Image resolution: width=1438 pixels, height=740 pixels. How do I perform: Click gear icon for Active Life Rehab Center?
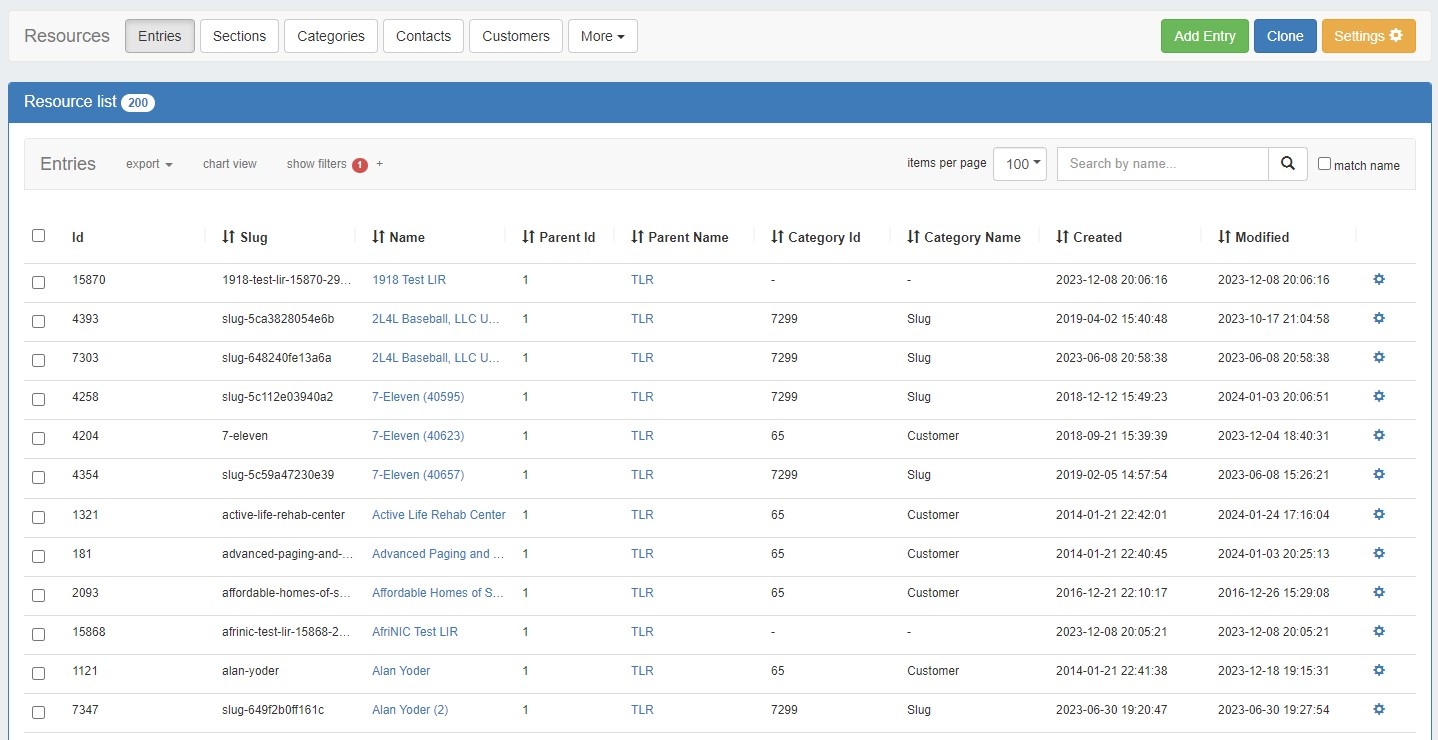click(x=1379, y=515)
